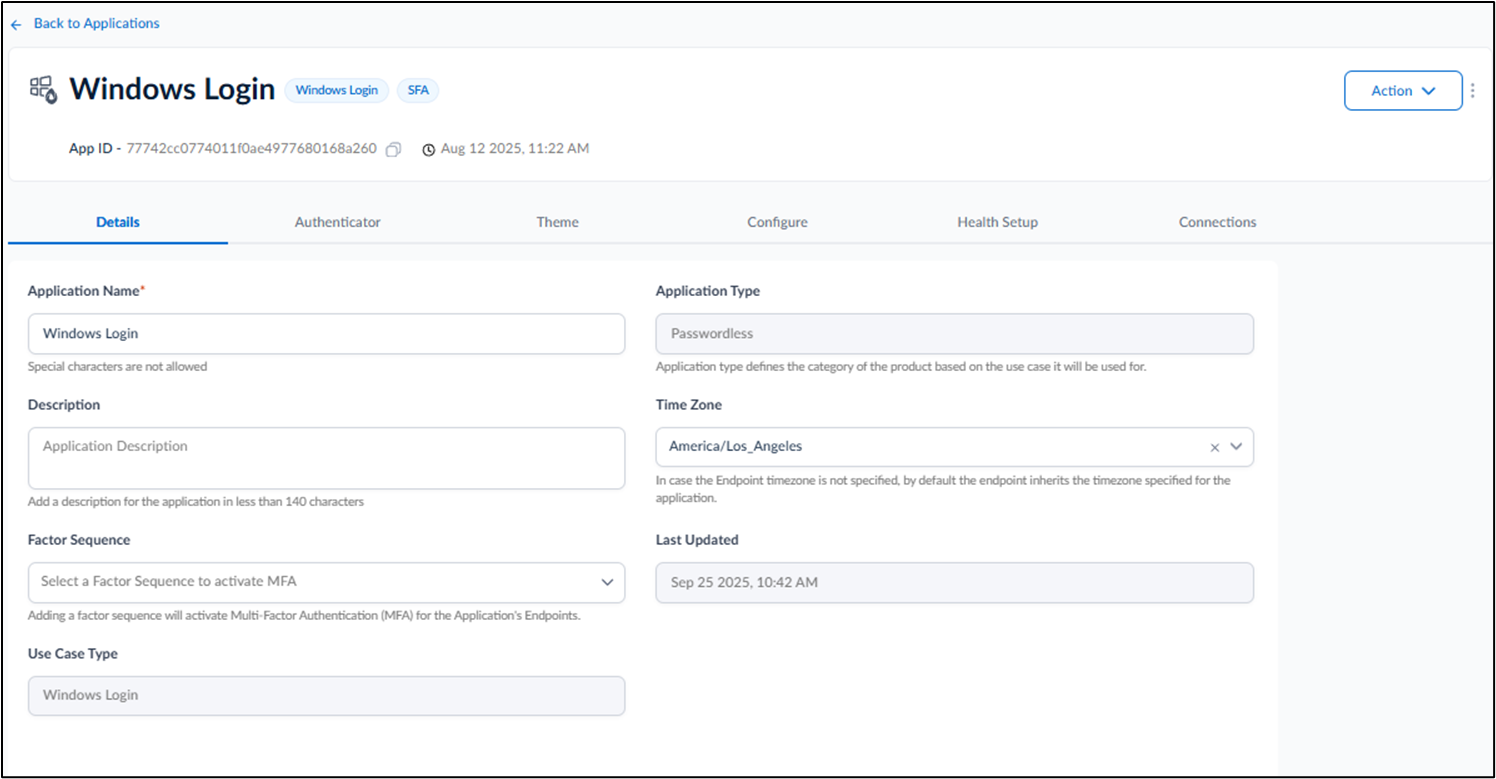Select the Configure tab
1496x779 pixels.
click(777, 222)
